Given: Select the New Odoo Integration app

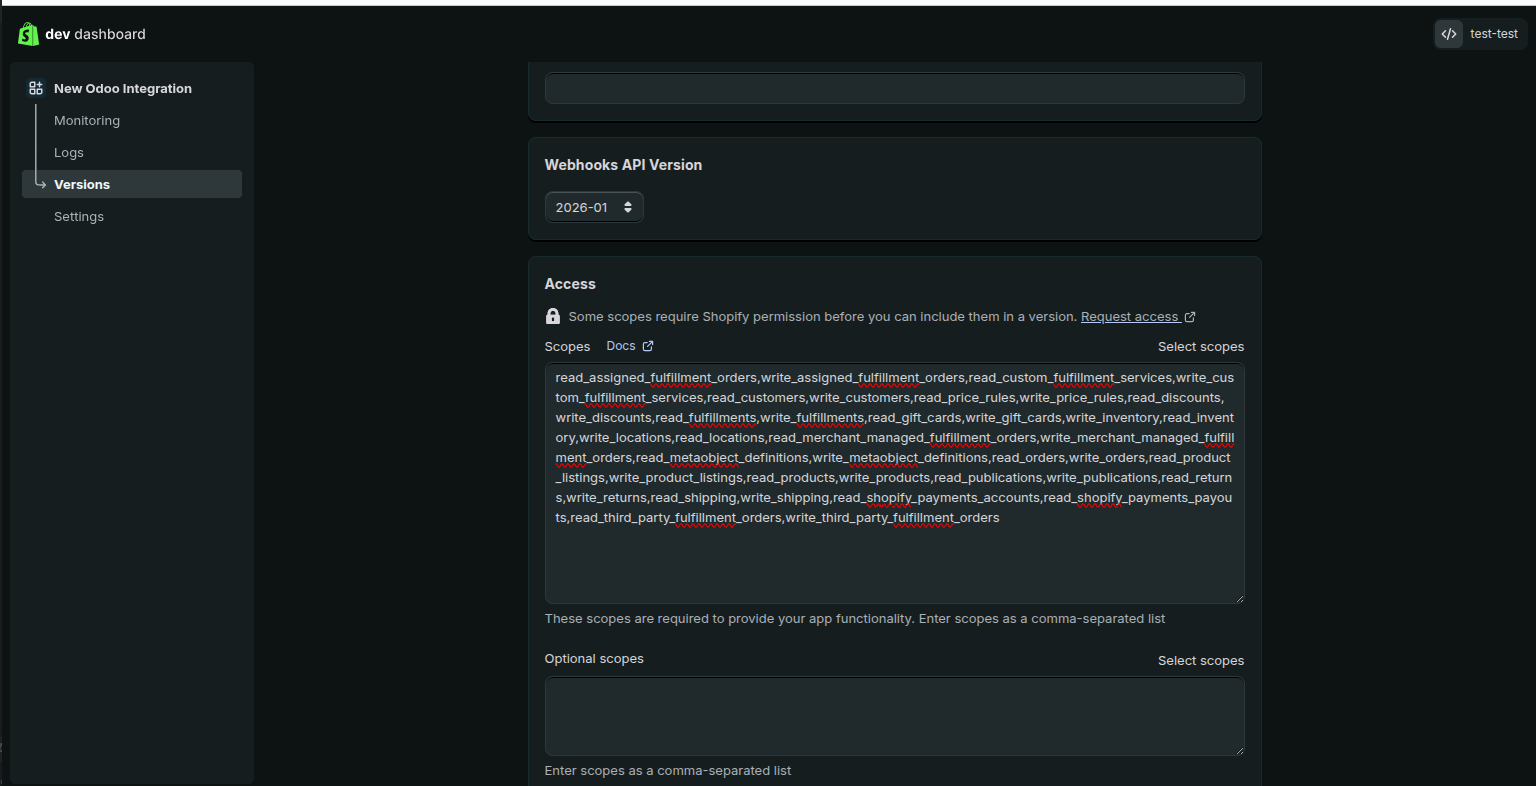Looking at the screenshot, I should [122, 88].
